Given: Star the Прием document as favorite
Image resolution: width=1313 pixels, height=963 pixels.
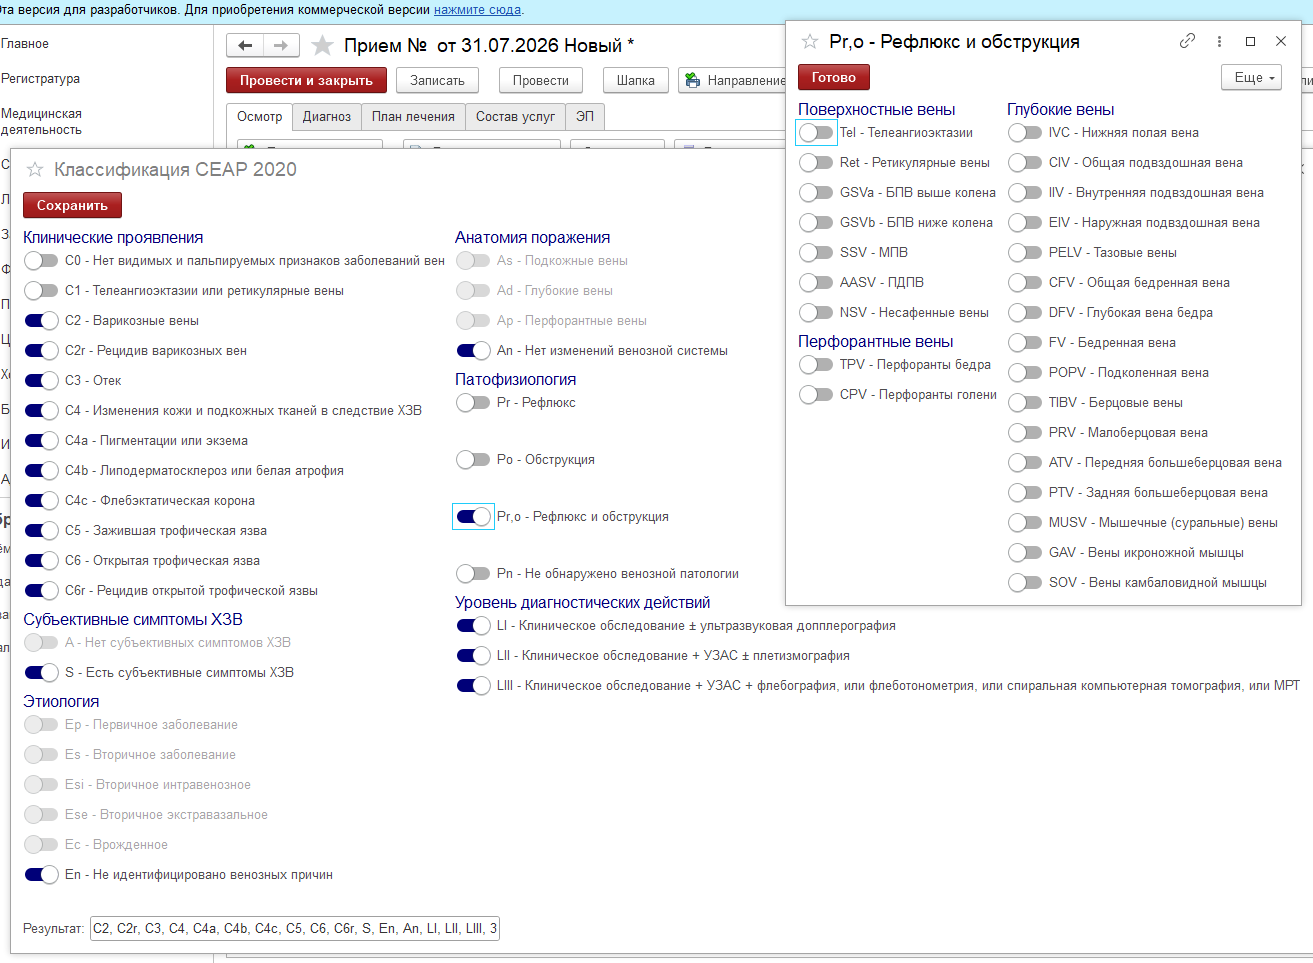Looking at the screenshot, I should 322,46.
